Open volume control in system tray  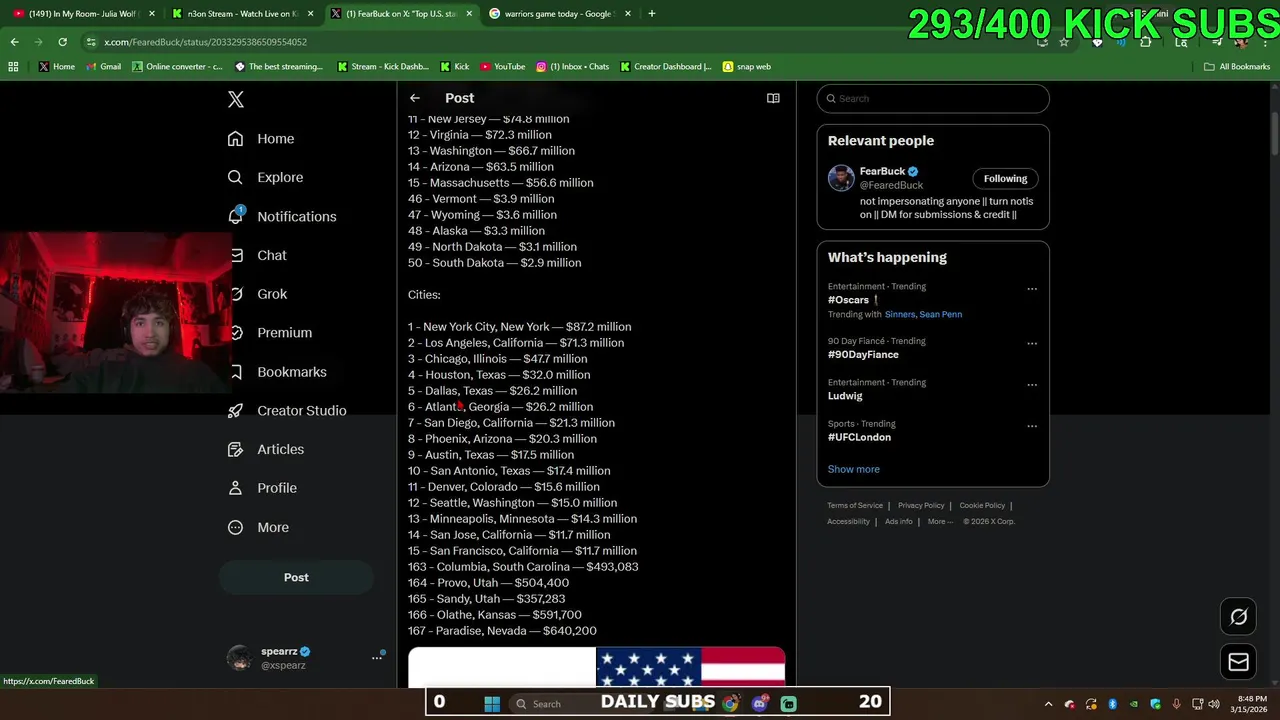click(1213, 704)
